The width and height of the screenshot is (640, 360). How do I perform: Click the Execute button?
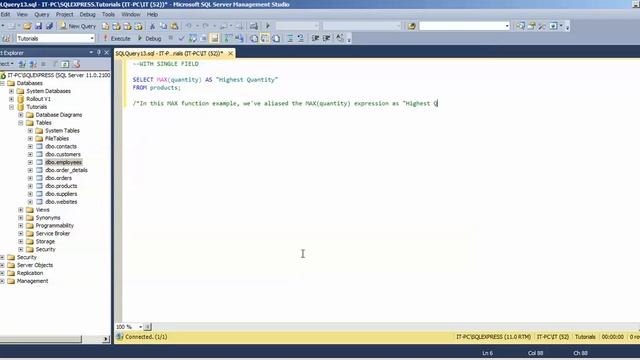tap(117, 38)
